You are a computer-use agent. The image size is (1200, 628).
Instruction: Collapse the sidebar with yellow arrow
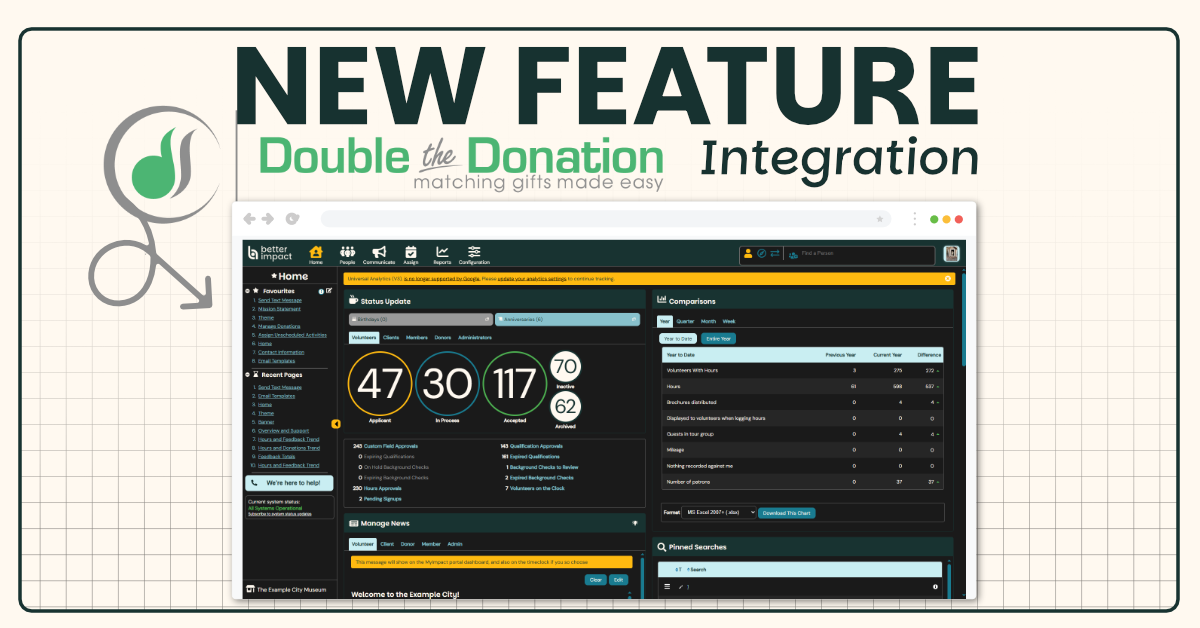pyautogui.click(x=337, y=424)
